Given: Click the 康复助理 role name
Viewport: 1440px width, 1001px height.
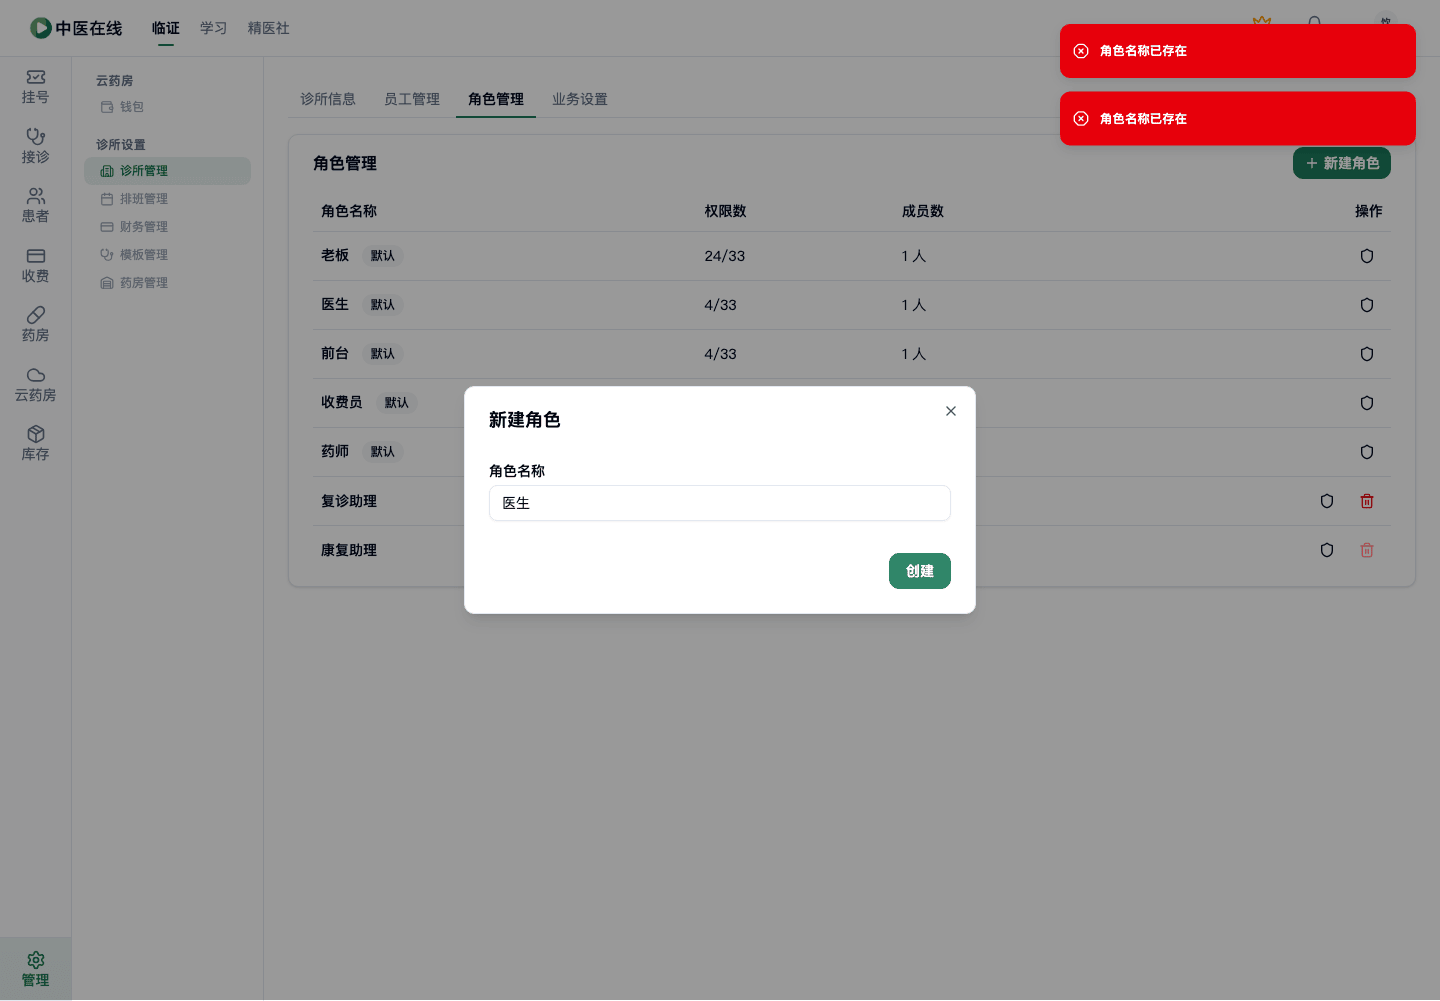Looking at the screenshot, I should pyautogui.click(x=349, y=550).
